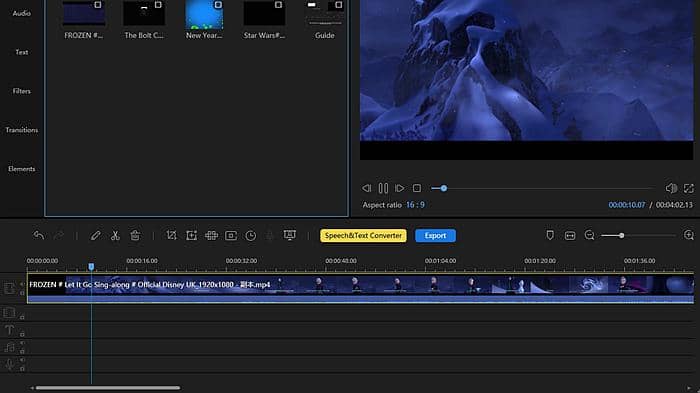Click the PIP overlay track icon
The width and height of the screenshot is (700, 393).
[9, 313]
